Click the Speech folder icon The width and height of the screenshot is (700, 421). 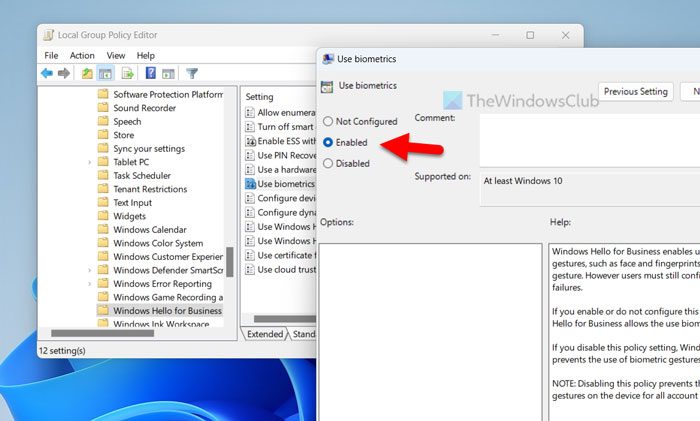pos(103,121)
